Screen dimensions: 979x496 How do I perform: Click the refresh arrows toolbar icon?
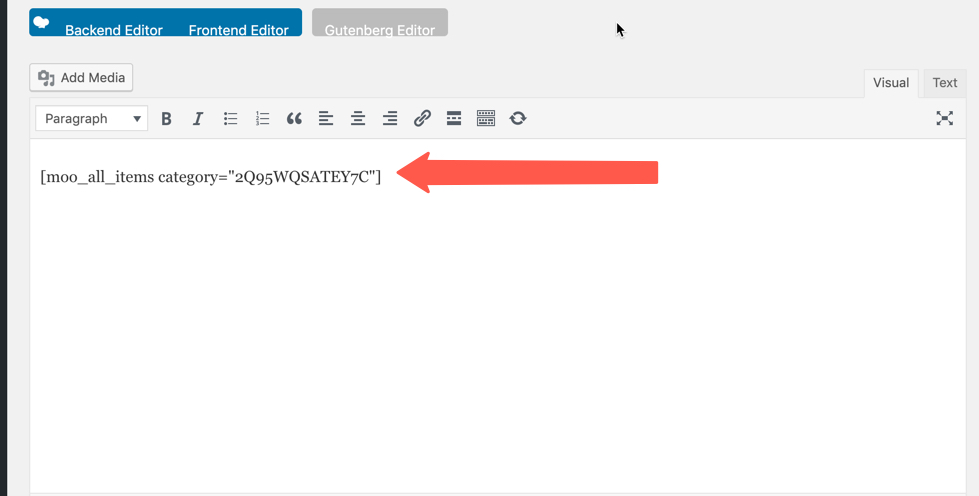[518, 118]
